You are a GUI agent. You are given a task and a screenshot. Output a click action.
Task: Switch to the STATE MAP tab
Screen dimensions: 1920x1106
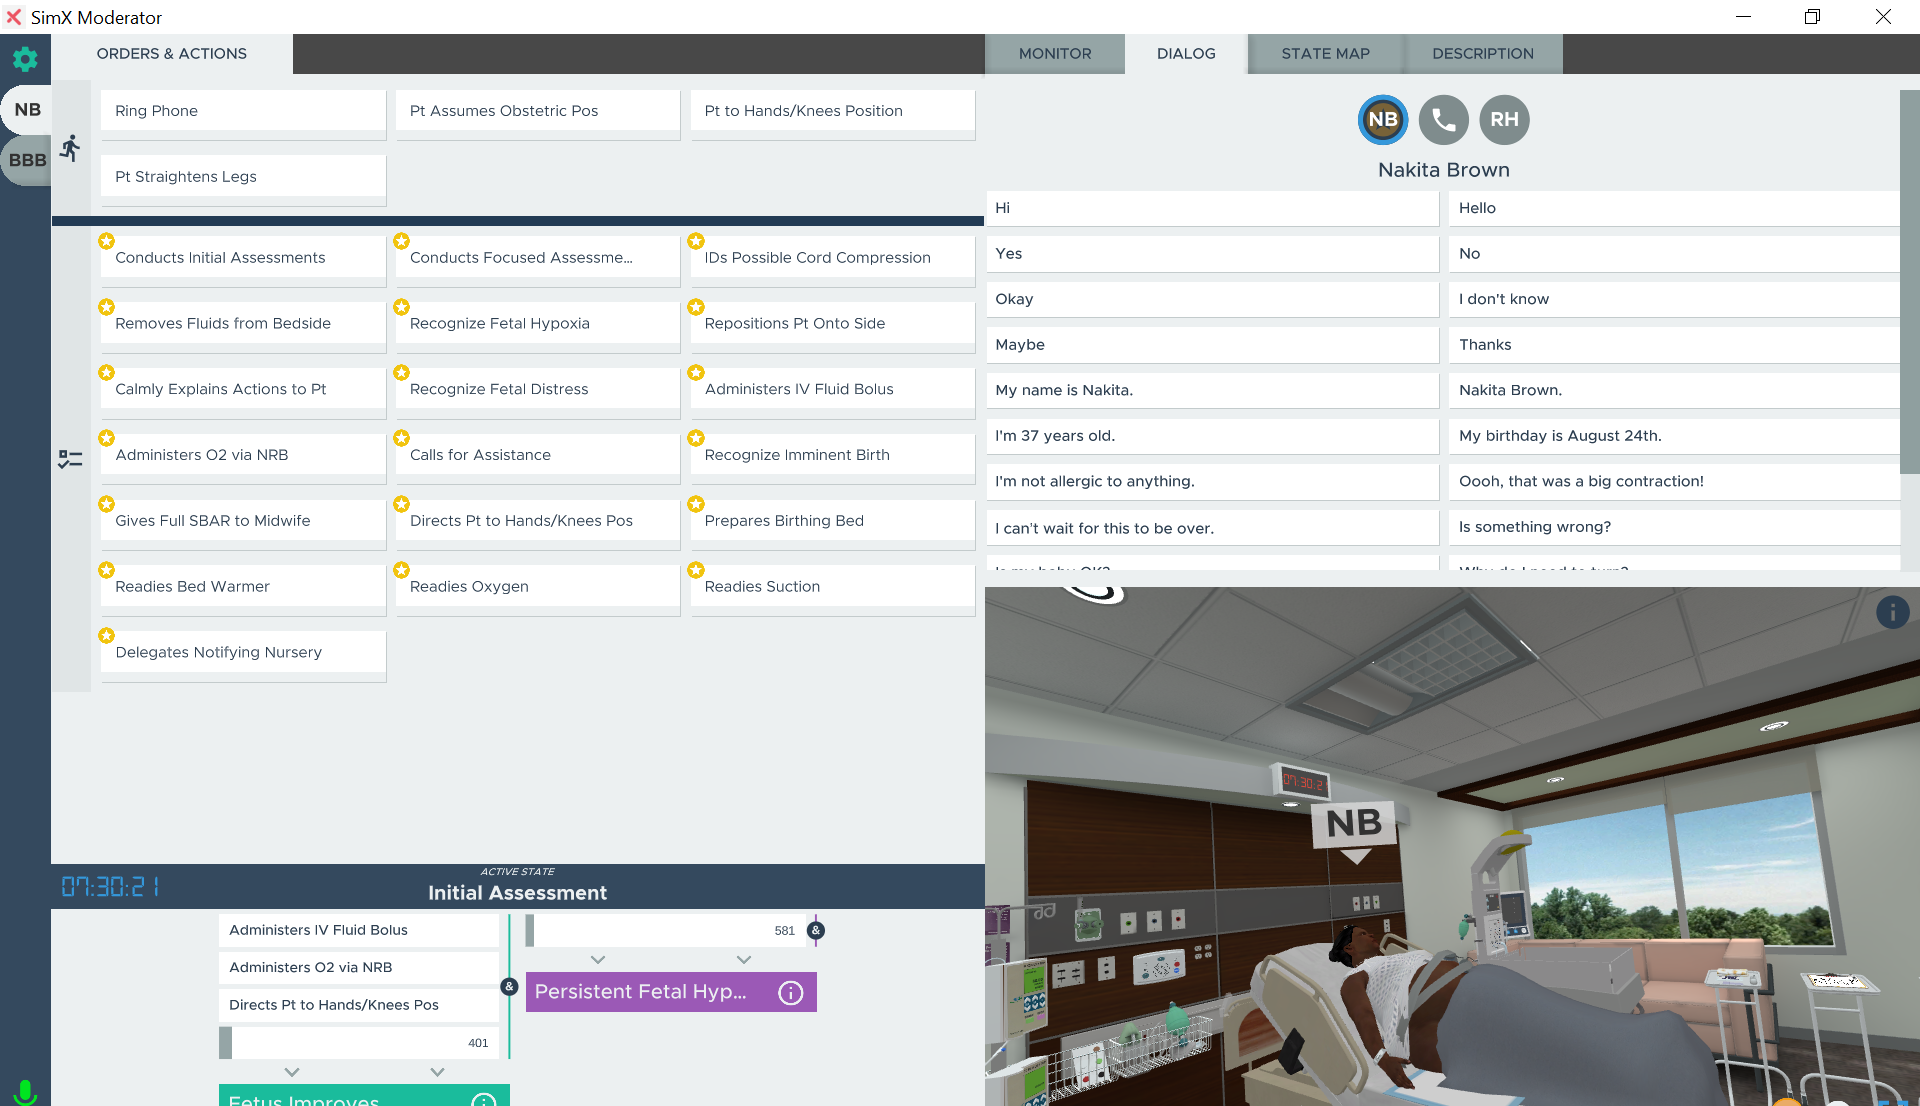point(1325,54)
